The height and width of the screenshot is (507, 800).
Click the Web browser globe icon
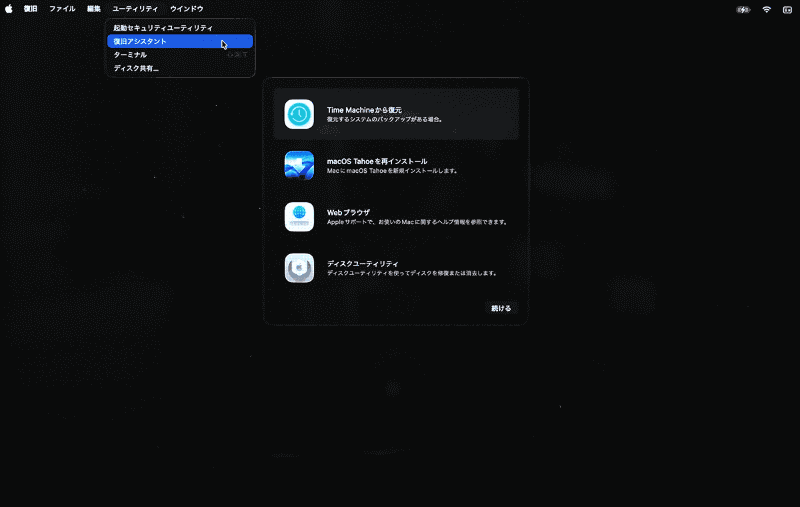coord(299,217)
